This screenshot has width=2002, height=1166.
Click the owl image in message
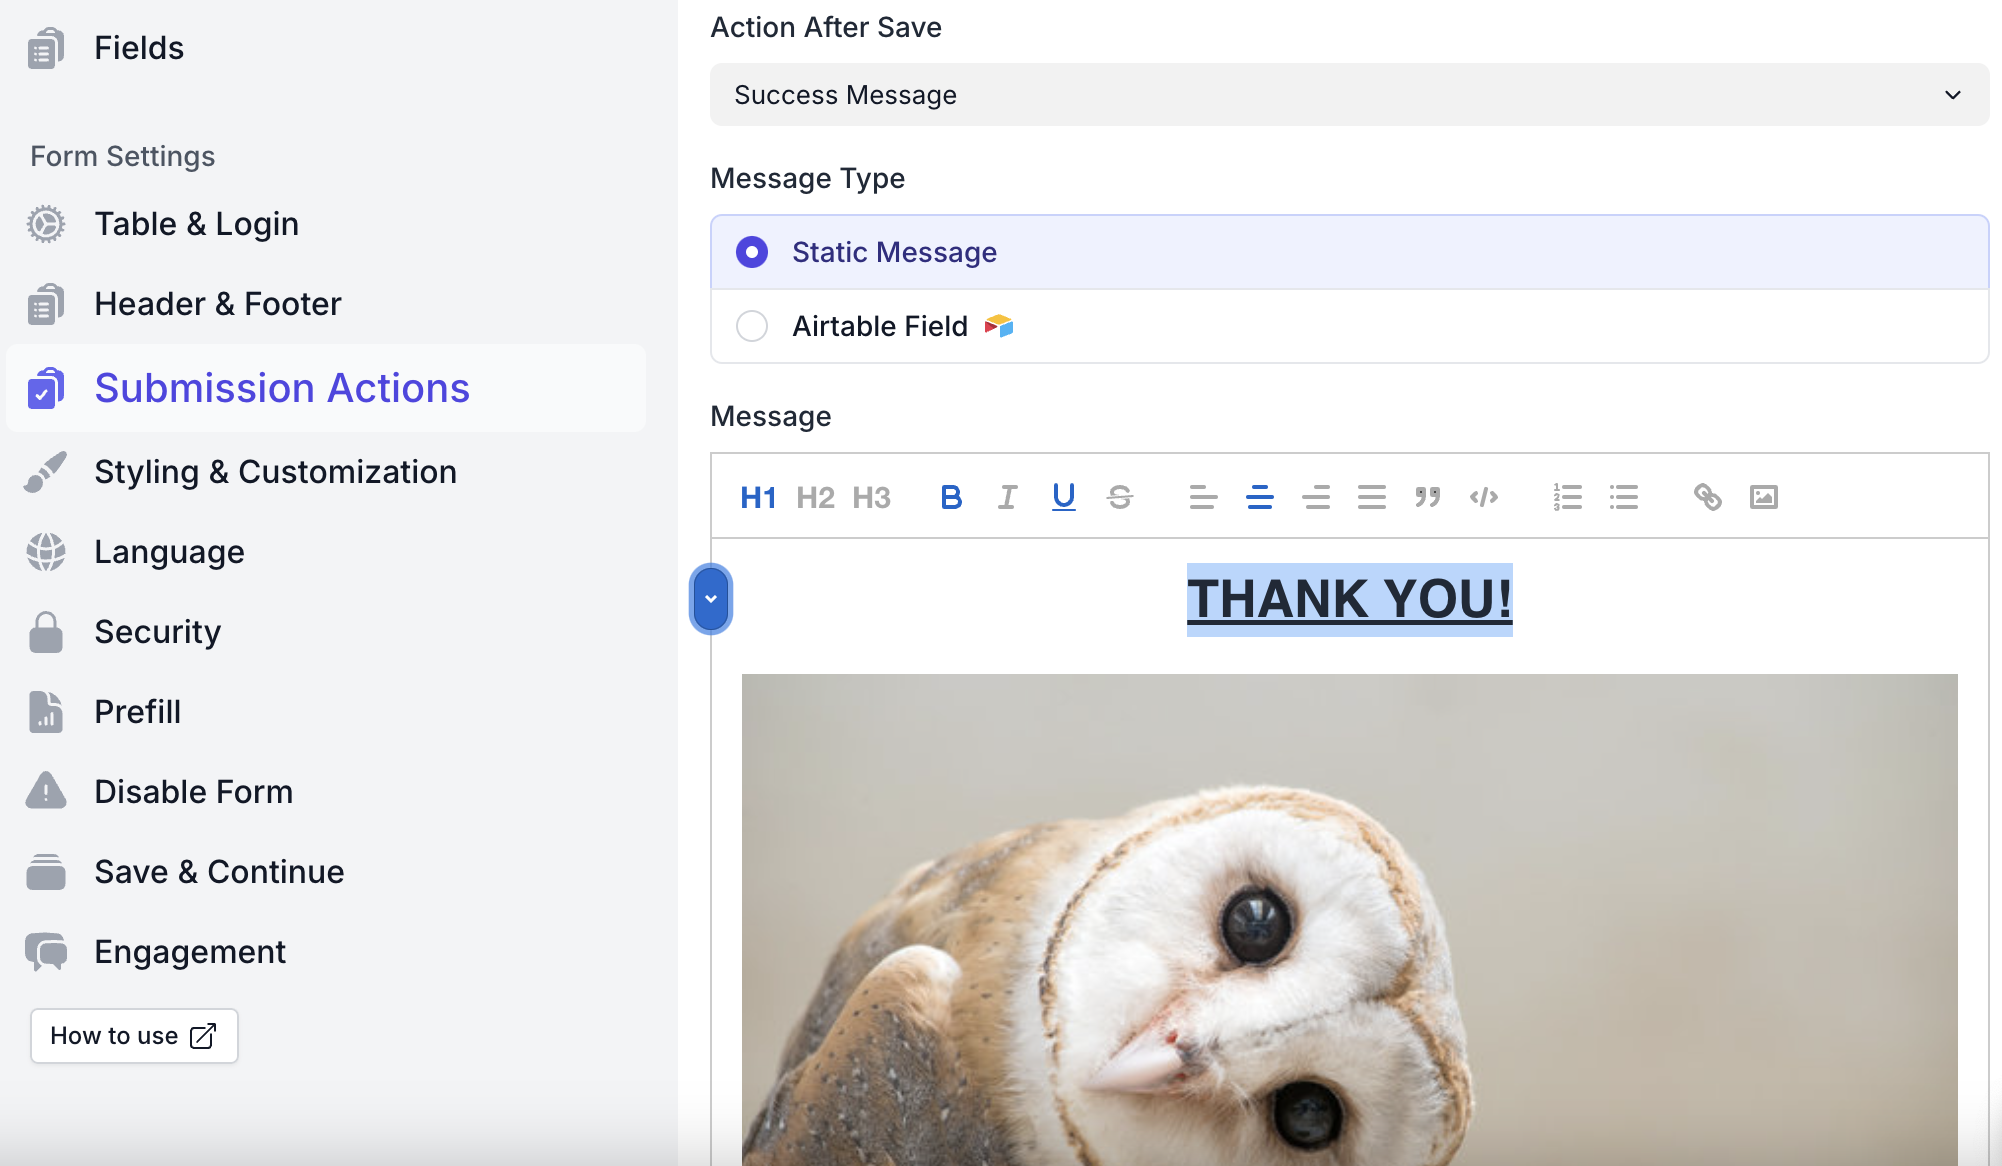pyautogui.click(x=1349, y=920)
